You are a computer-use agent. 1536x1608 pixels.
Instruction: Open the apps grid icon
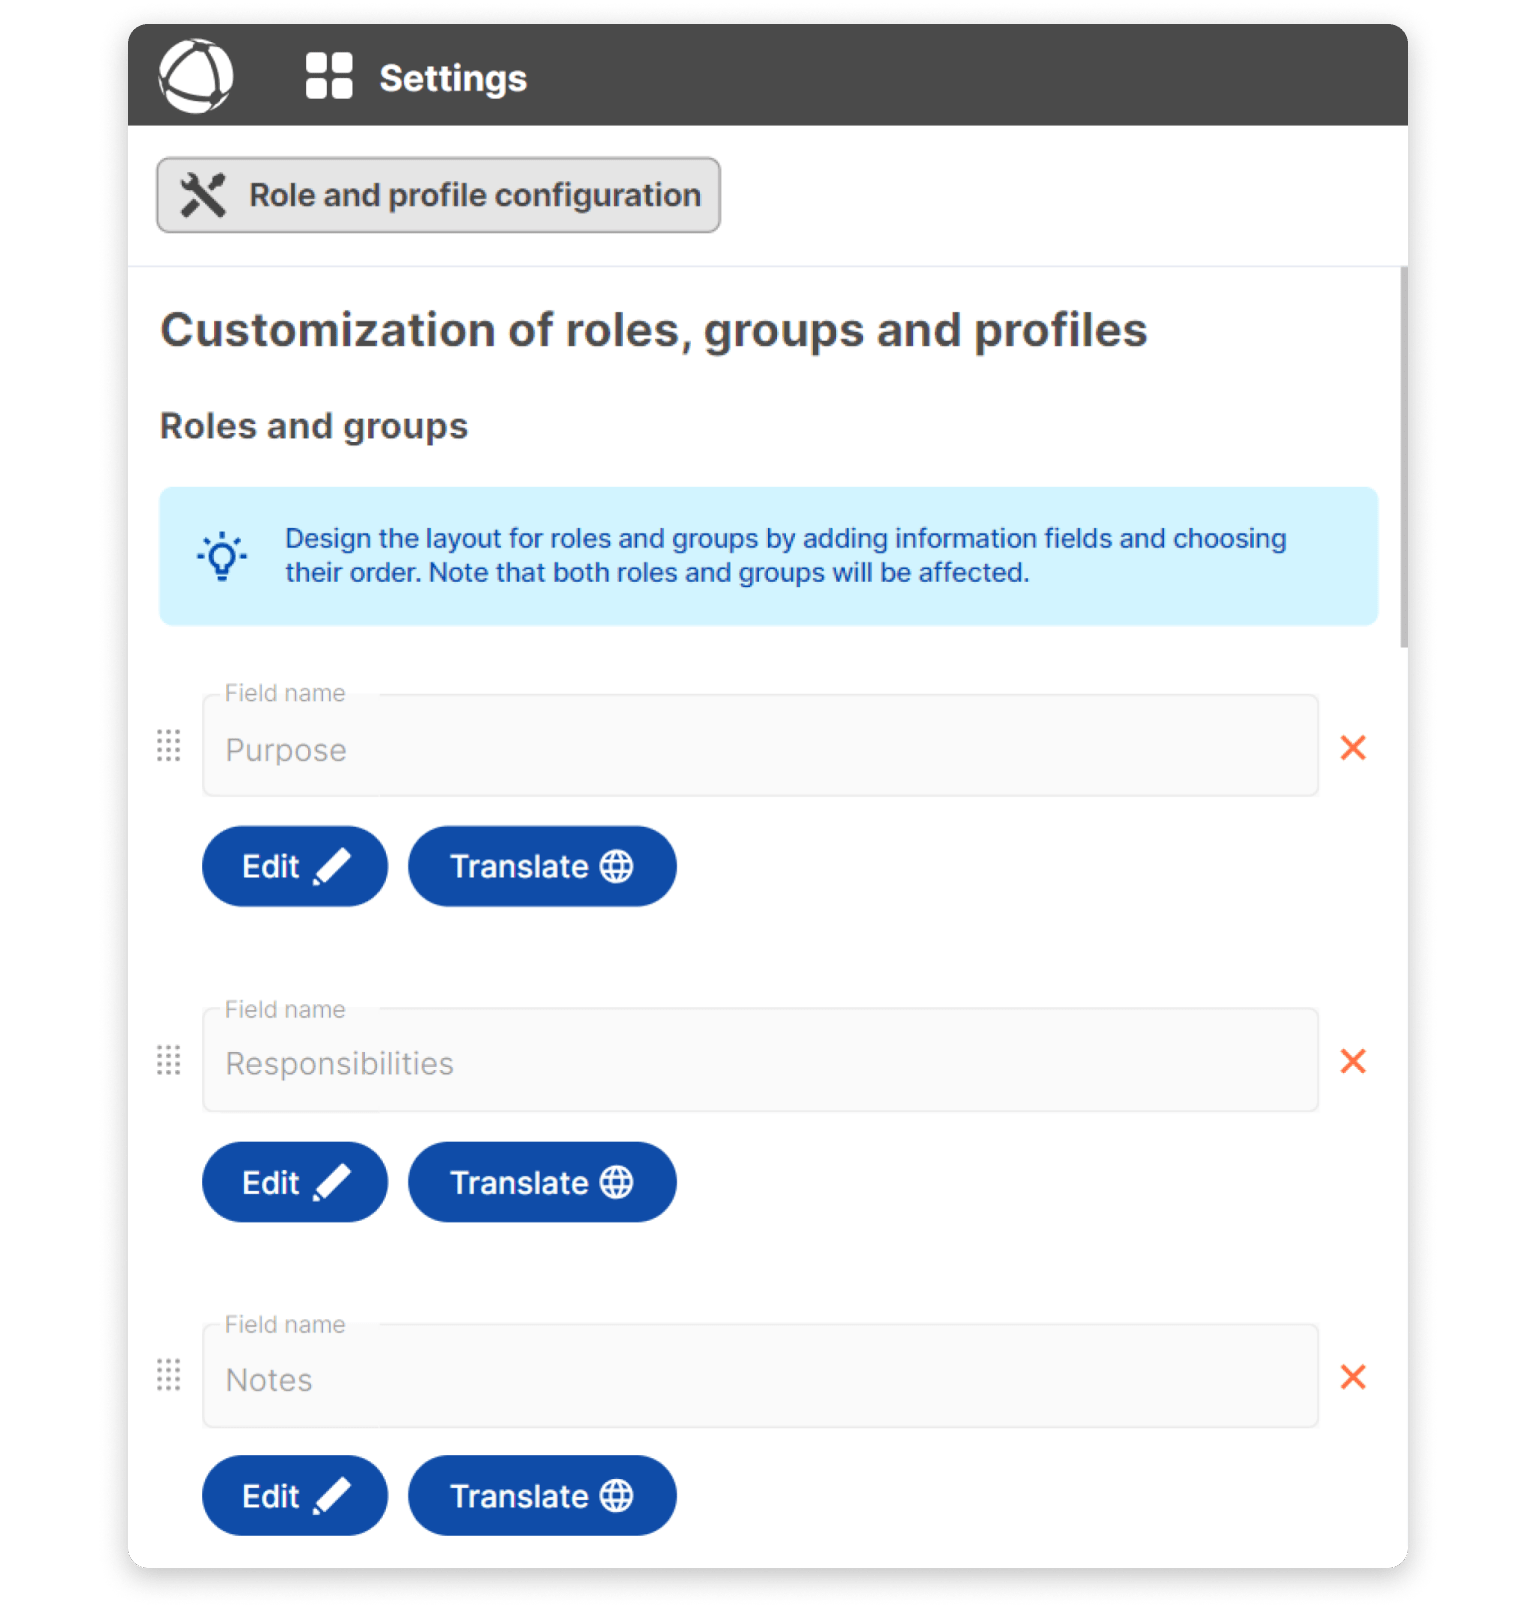pos(329,76)
